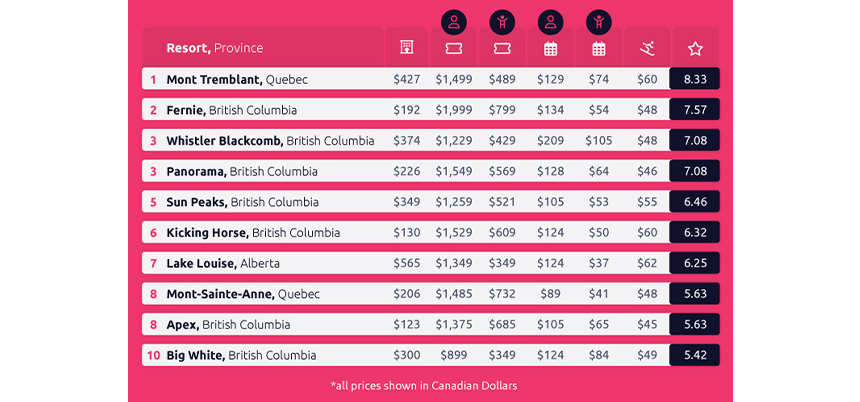Click the child calendar day-pass icon
The width and height of the screenshot is (860, 402).
[598, 49]
